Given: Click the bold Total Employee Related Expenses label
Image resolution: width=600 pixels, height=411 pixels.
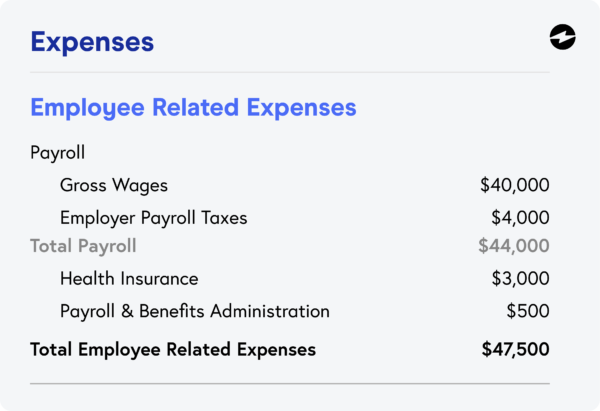Looking at the screenshot, I should 173,349.
